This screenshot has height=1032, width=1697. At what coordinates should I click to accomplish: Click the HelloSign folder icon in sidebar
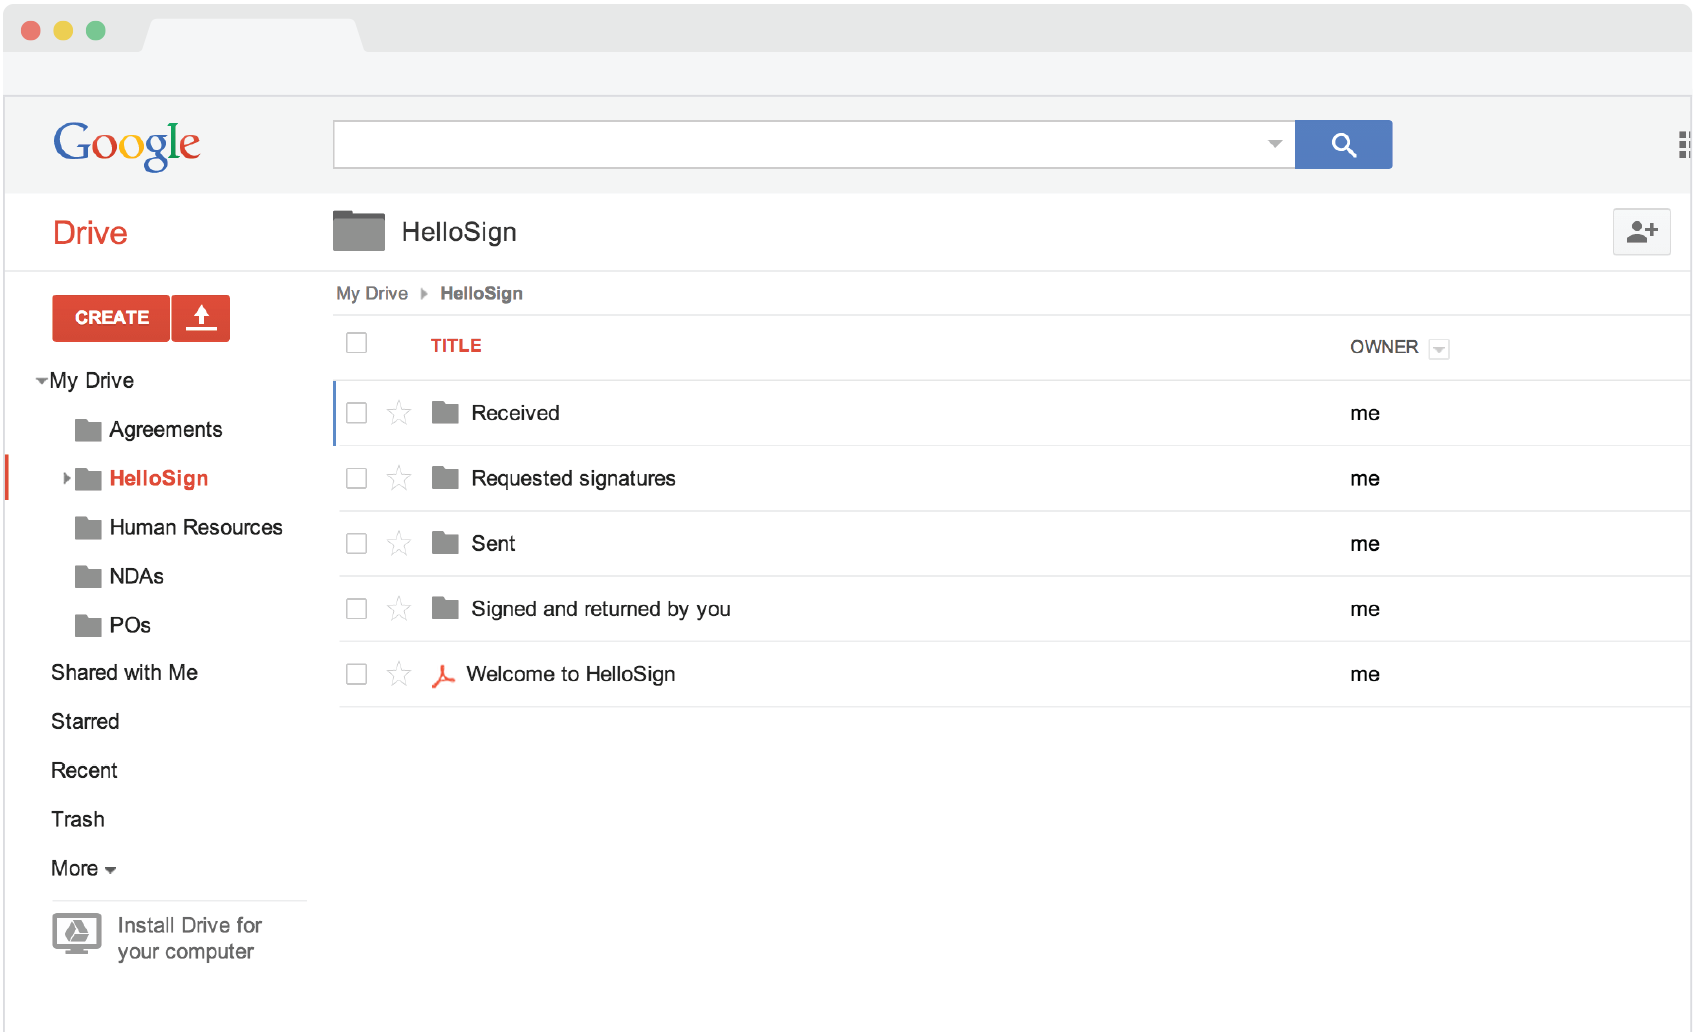point(88,479)
